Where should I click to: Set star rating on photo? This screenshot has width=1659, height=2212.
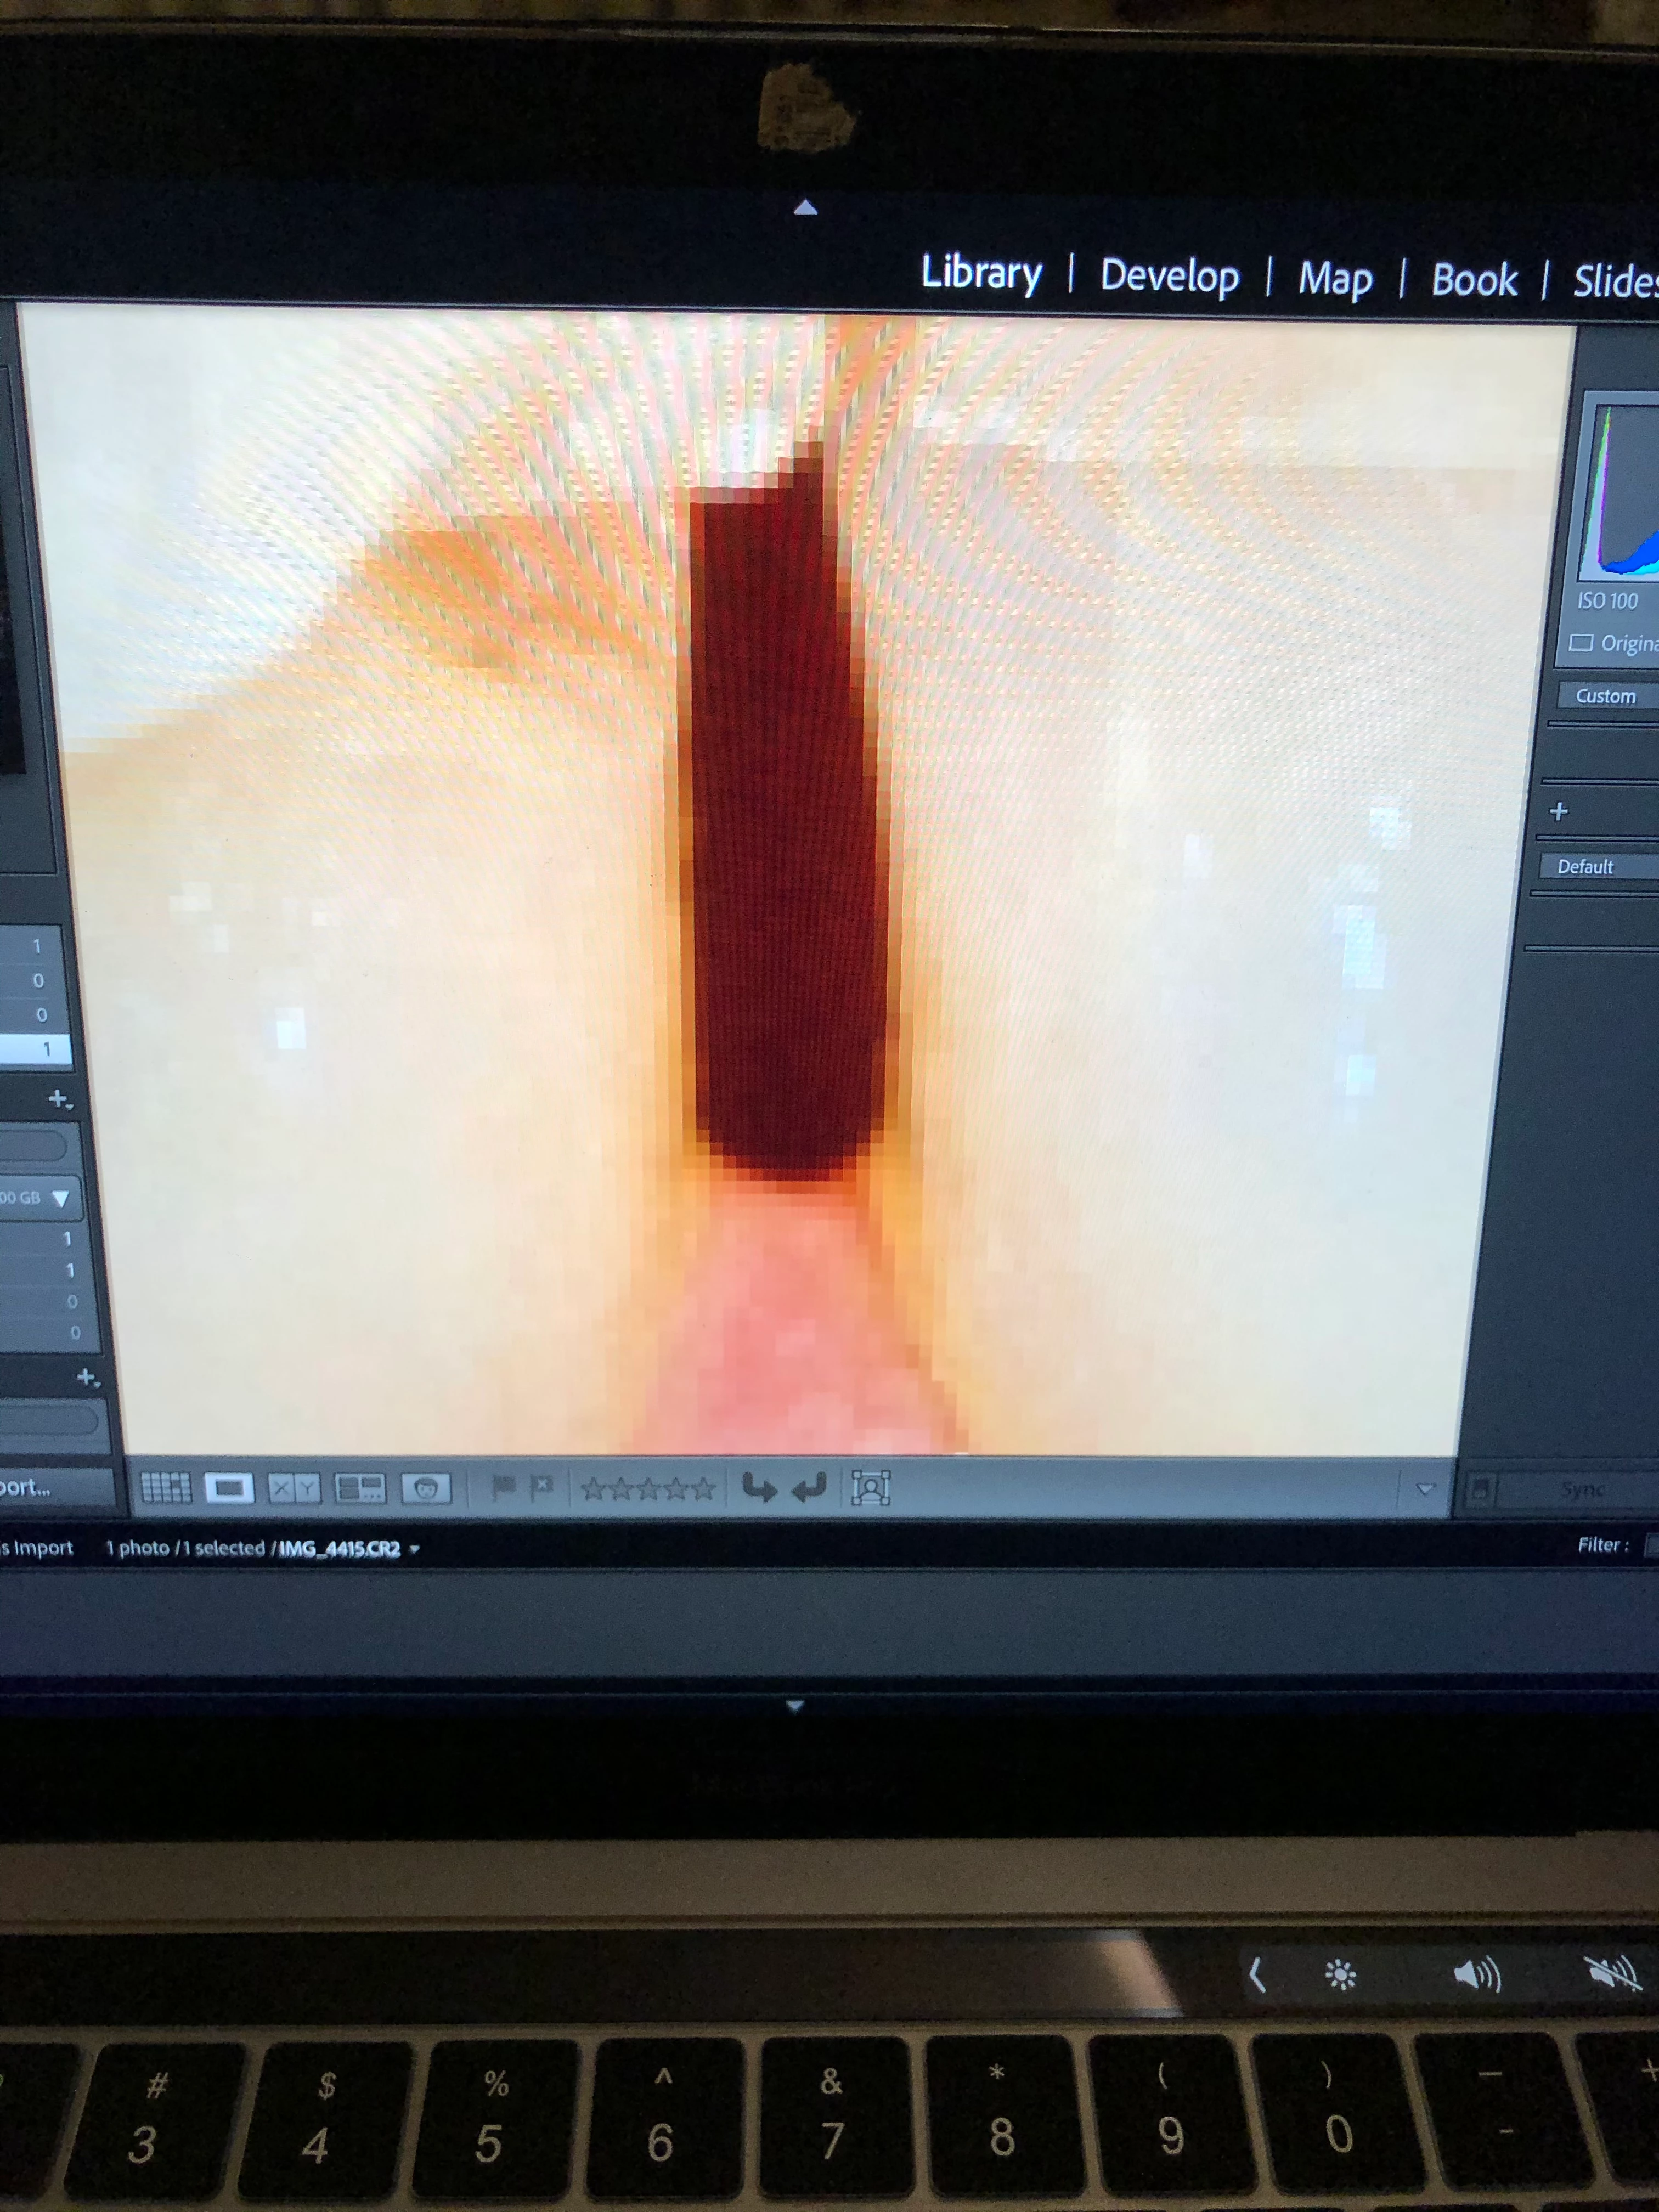[x=648, y=1489]
